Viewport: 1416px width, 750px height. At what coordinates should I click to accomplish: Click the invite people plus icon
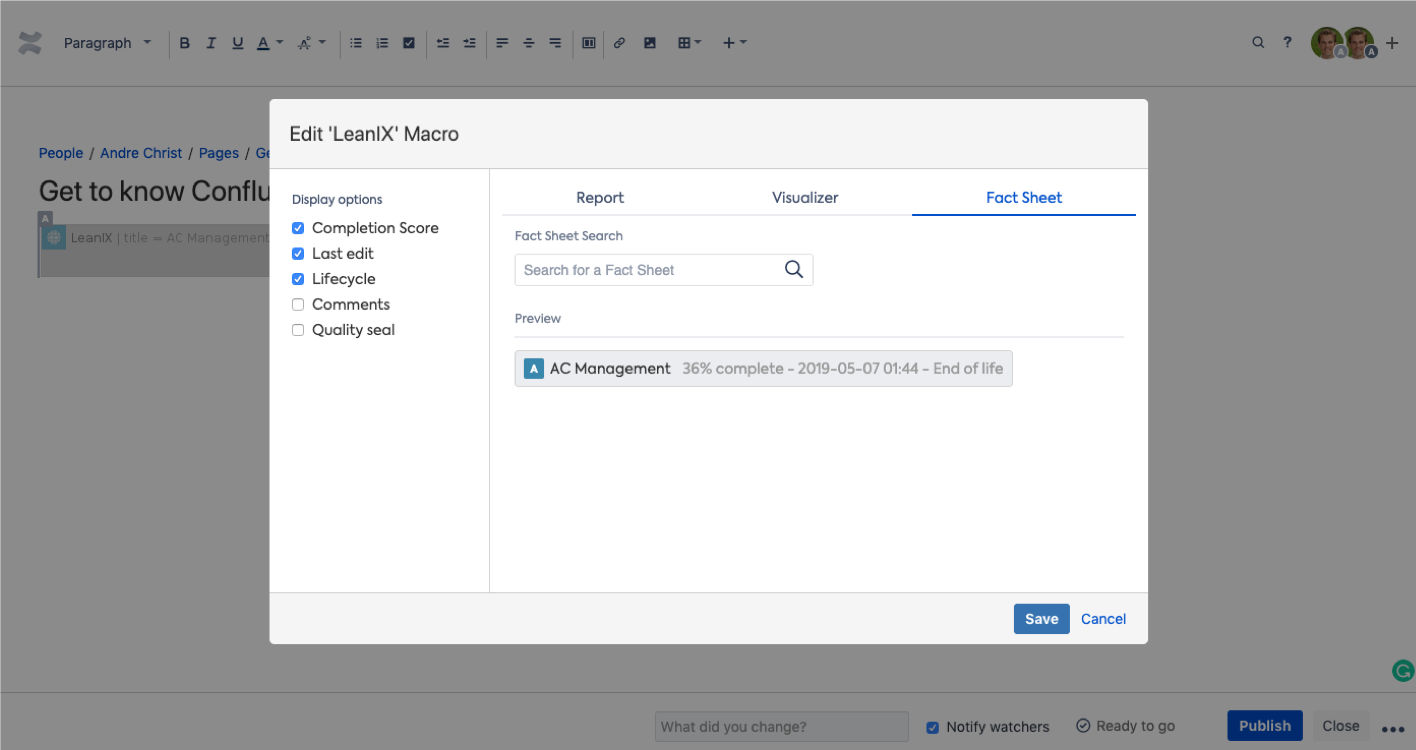tap(1392, 43)
